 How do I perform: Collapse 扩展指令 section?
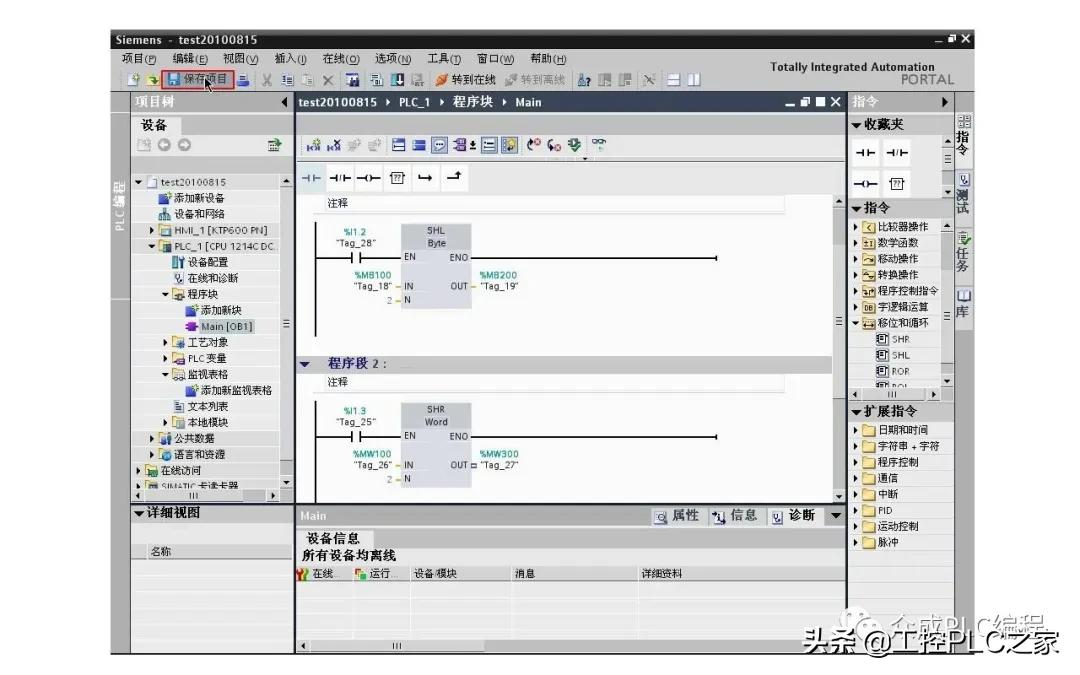[x=857, y=412]
